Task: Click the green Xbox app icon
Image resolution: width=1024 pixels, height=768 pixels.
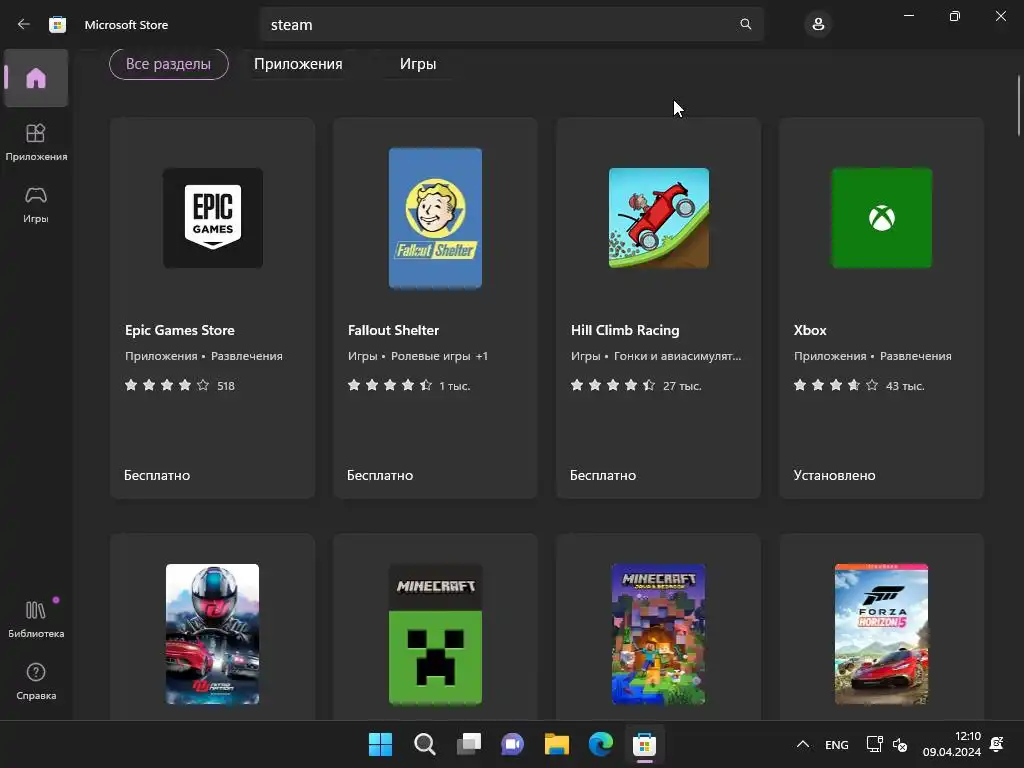Action: coord(882,218)
